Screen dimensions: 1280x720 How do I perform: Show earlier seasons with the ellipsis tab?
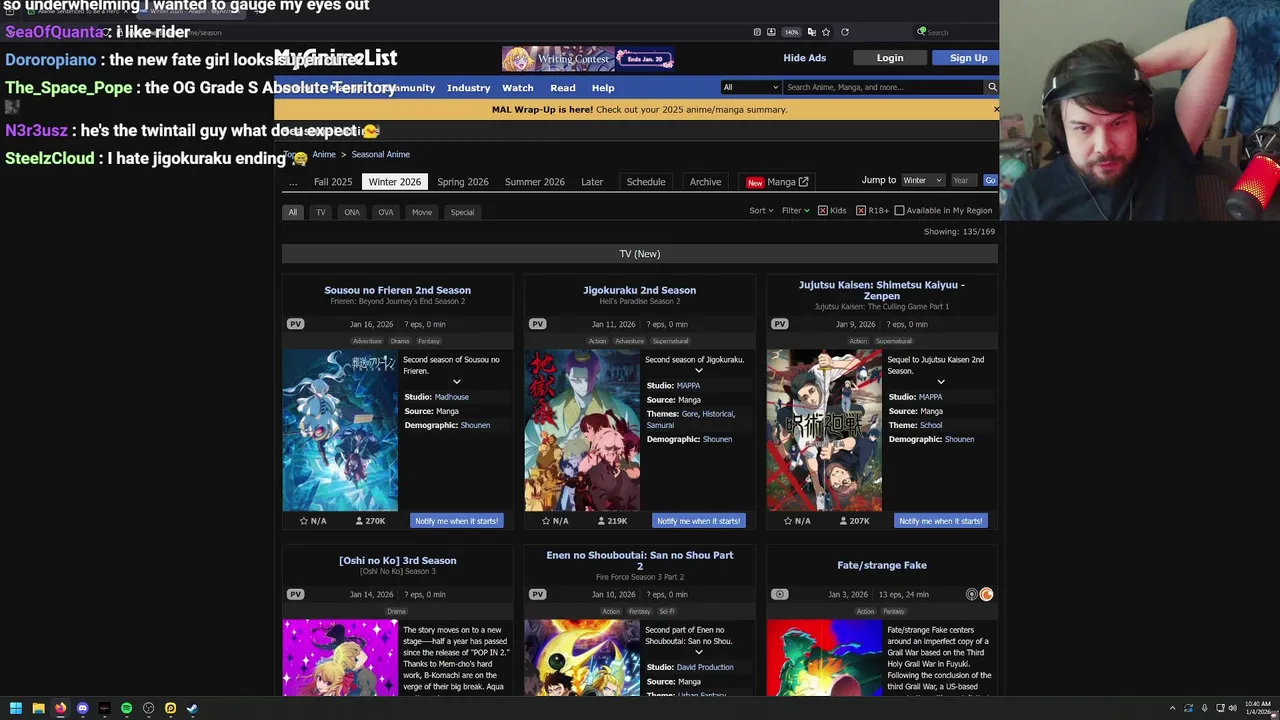click(293, 182)
